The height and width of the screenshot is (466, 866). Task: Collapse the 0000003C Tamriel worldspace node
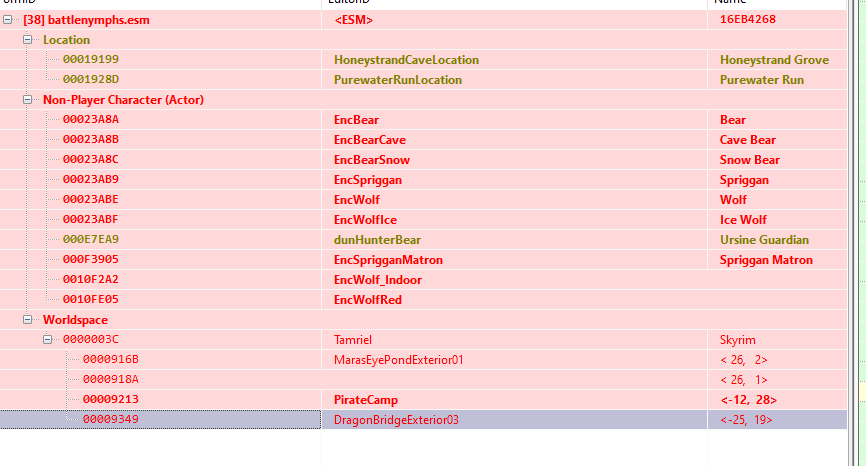47,340
